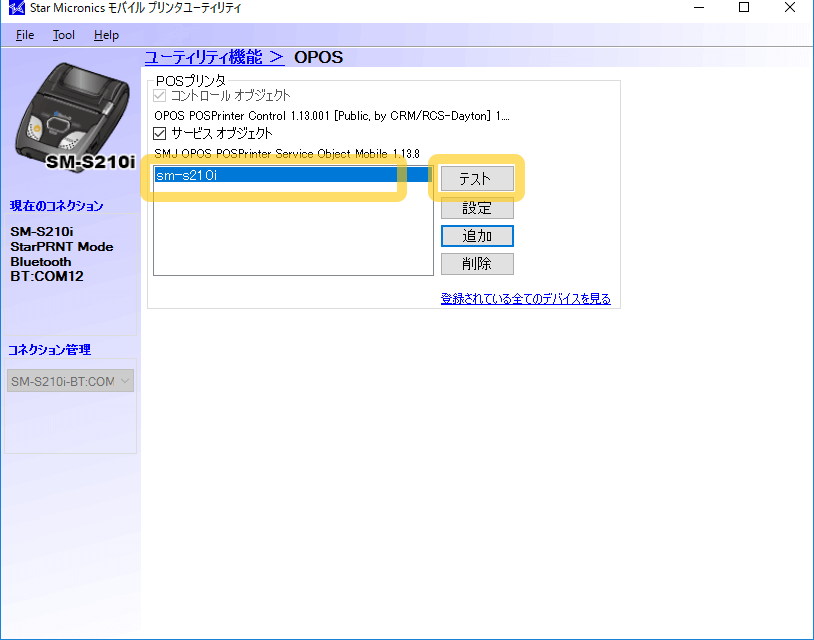Close the Star Micronics utility window
This screenshot has width=814, height=640.
(789, 9)
